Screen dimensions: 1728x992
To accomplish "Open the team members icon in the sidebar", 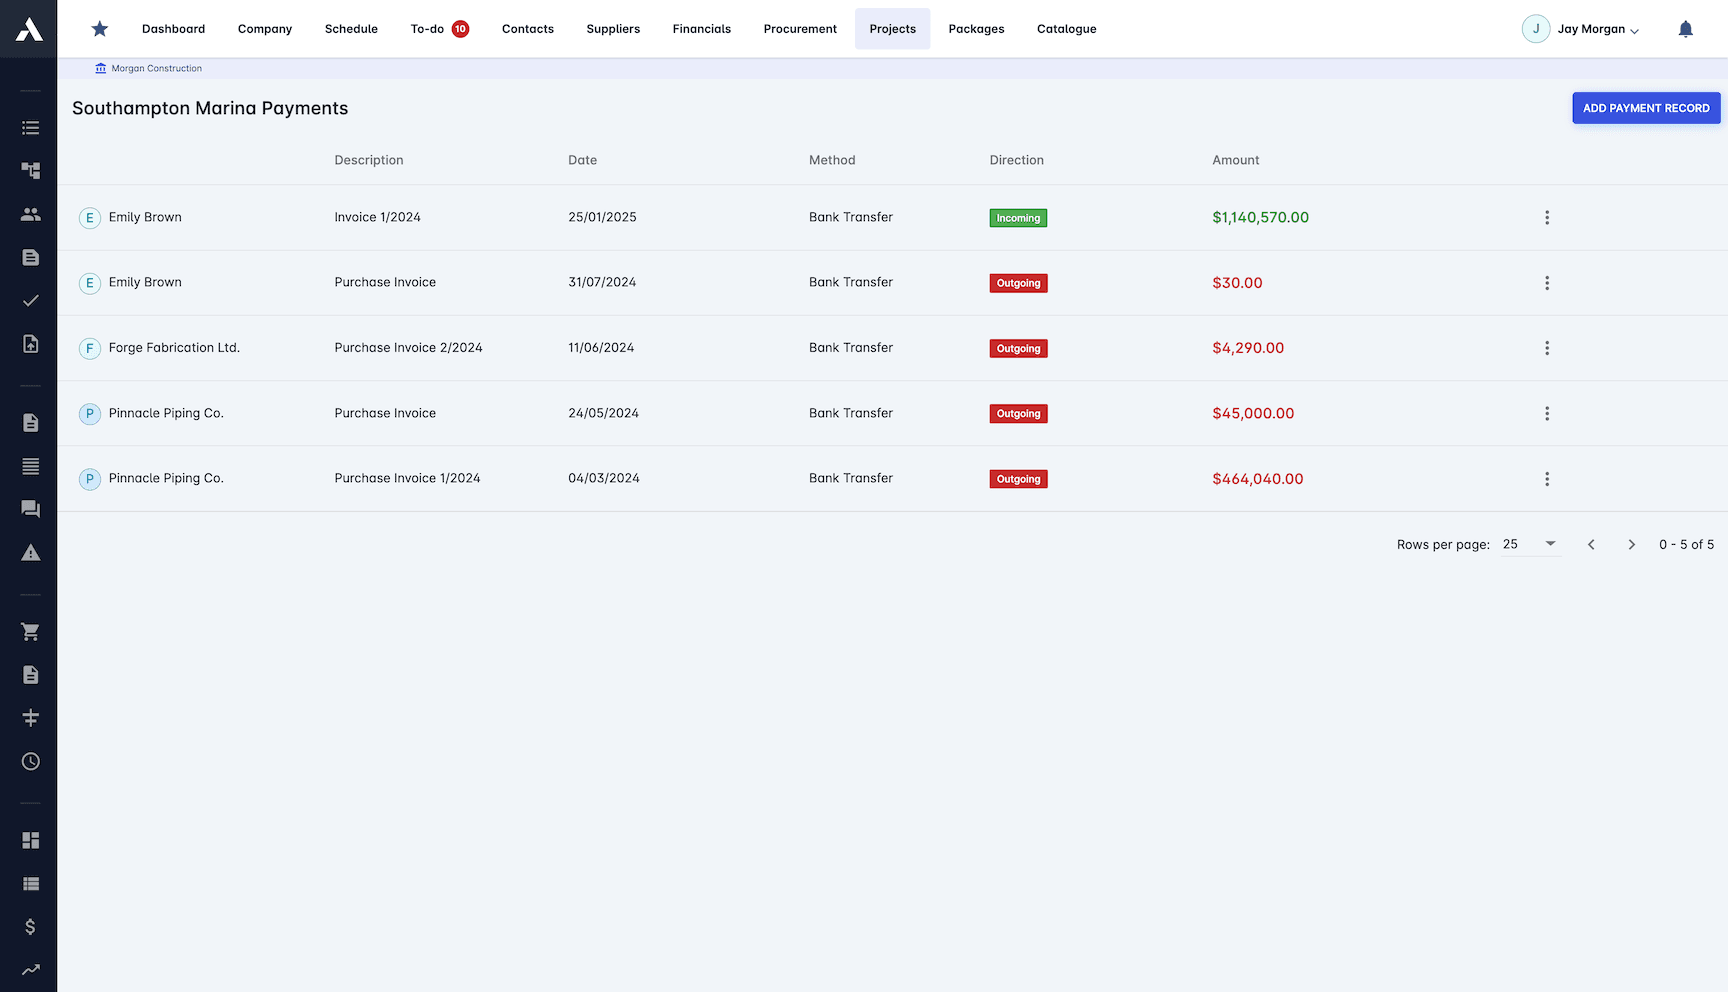I will 30,213.
